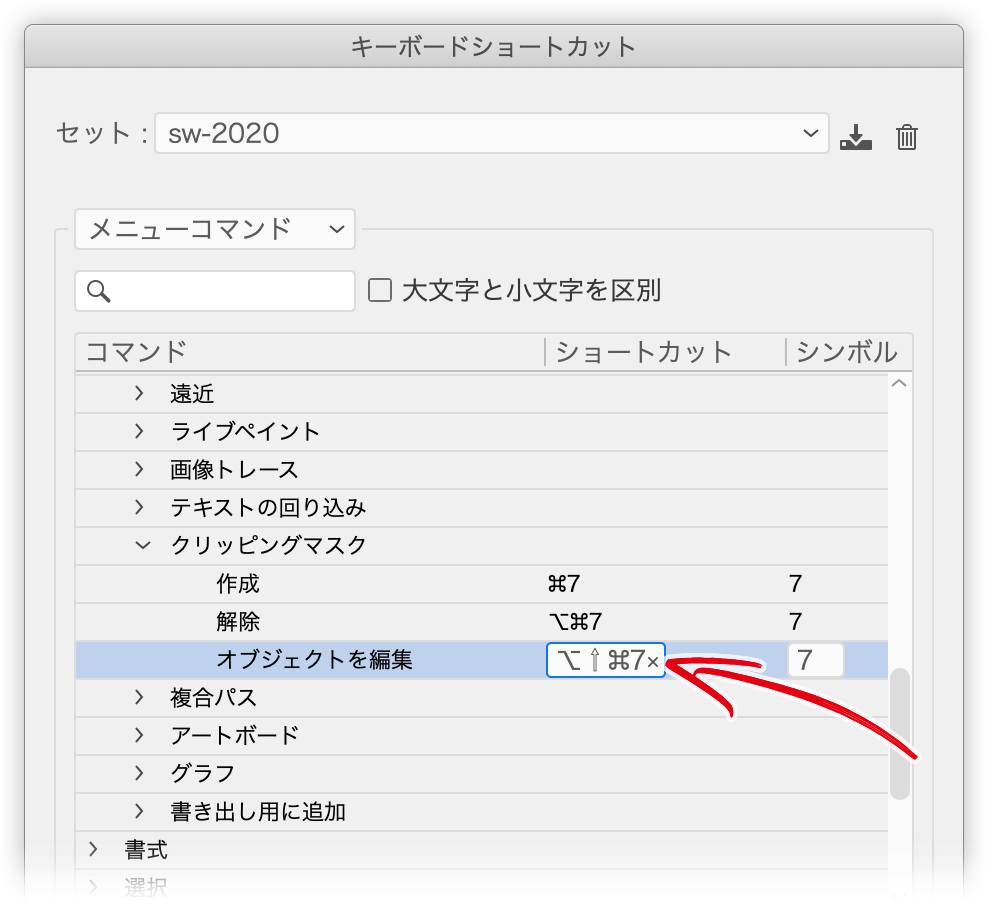Viewport: 988px width, 906px height.
Task: Clear the shortcut with the × icon
Action: [x=653, y=662]
